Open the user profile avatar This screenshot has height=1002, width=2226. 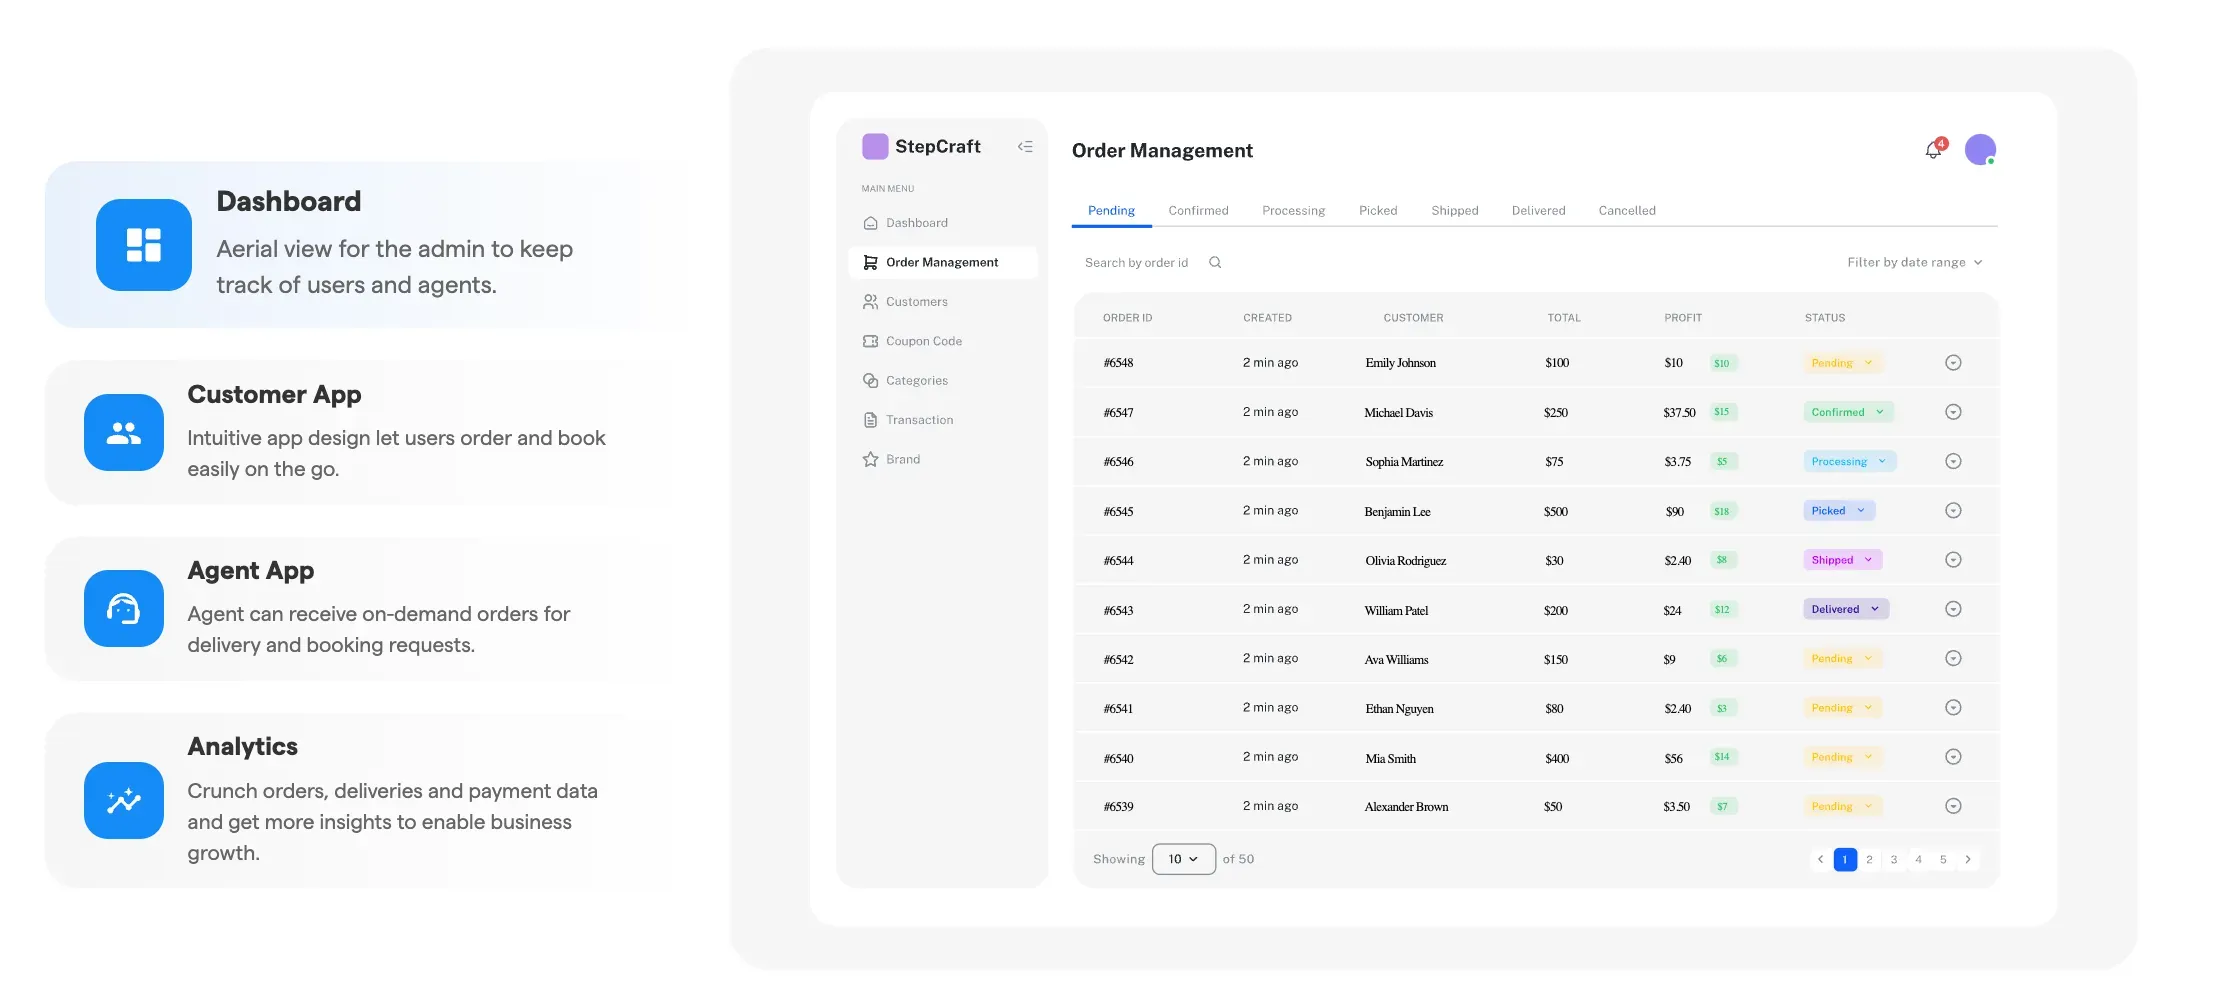1980,150
